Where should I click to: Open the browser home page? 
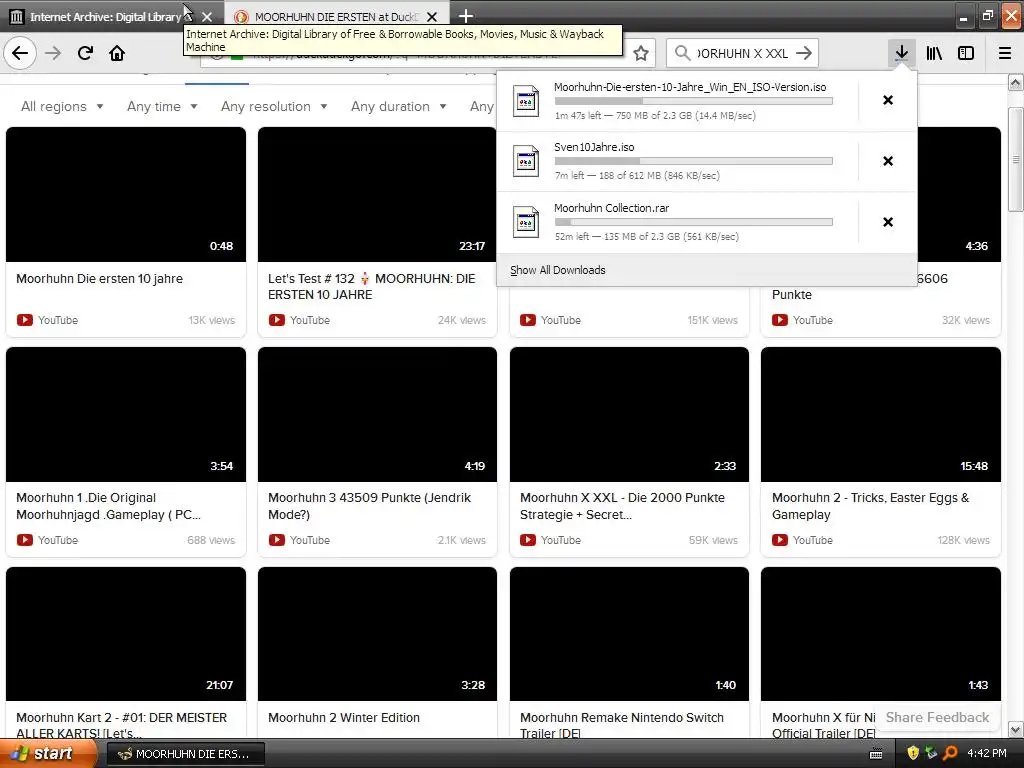coord(117,53)
